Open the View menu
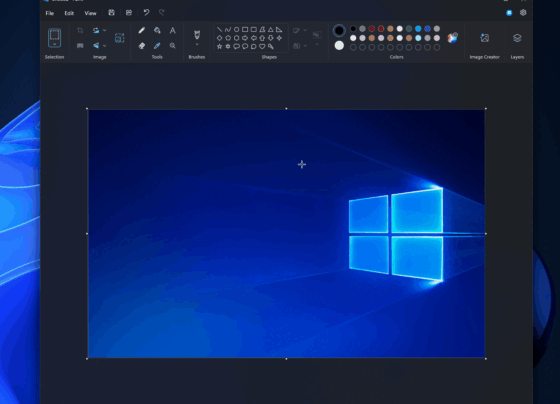Viewport: 560px width, 404px height. (90, 13)
